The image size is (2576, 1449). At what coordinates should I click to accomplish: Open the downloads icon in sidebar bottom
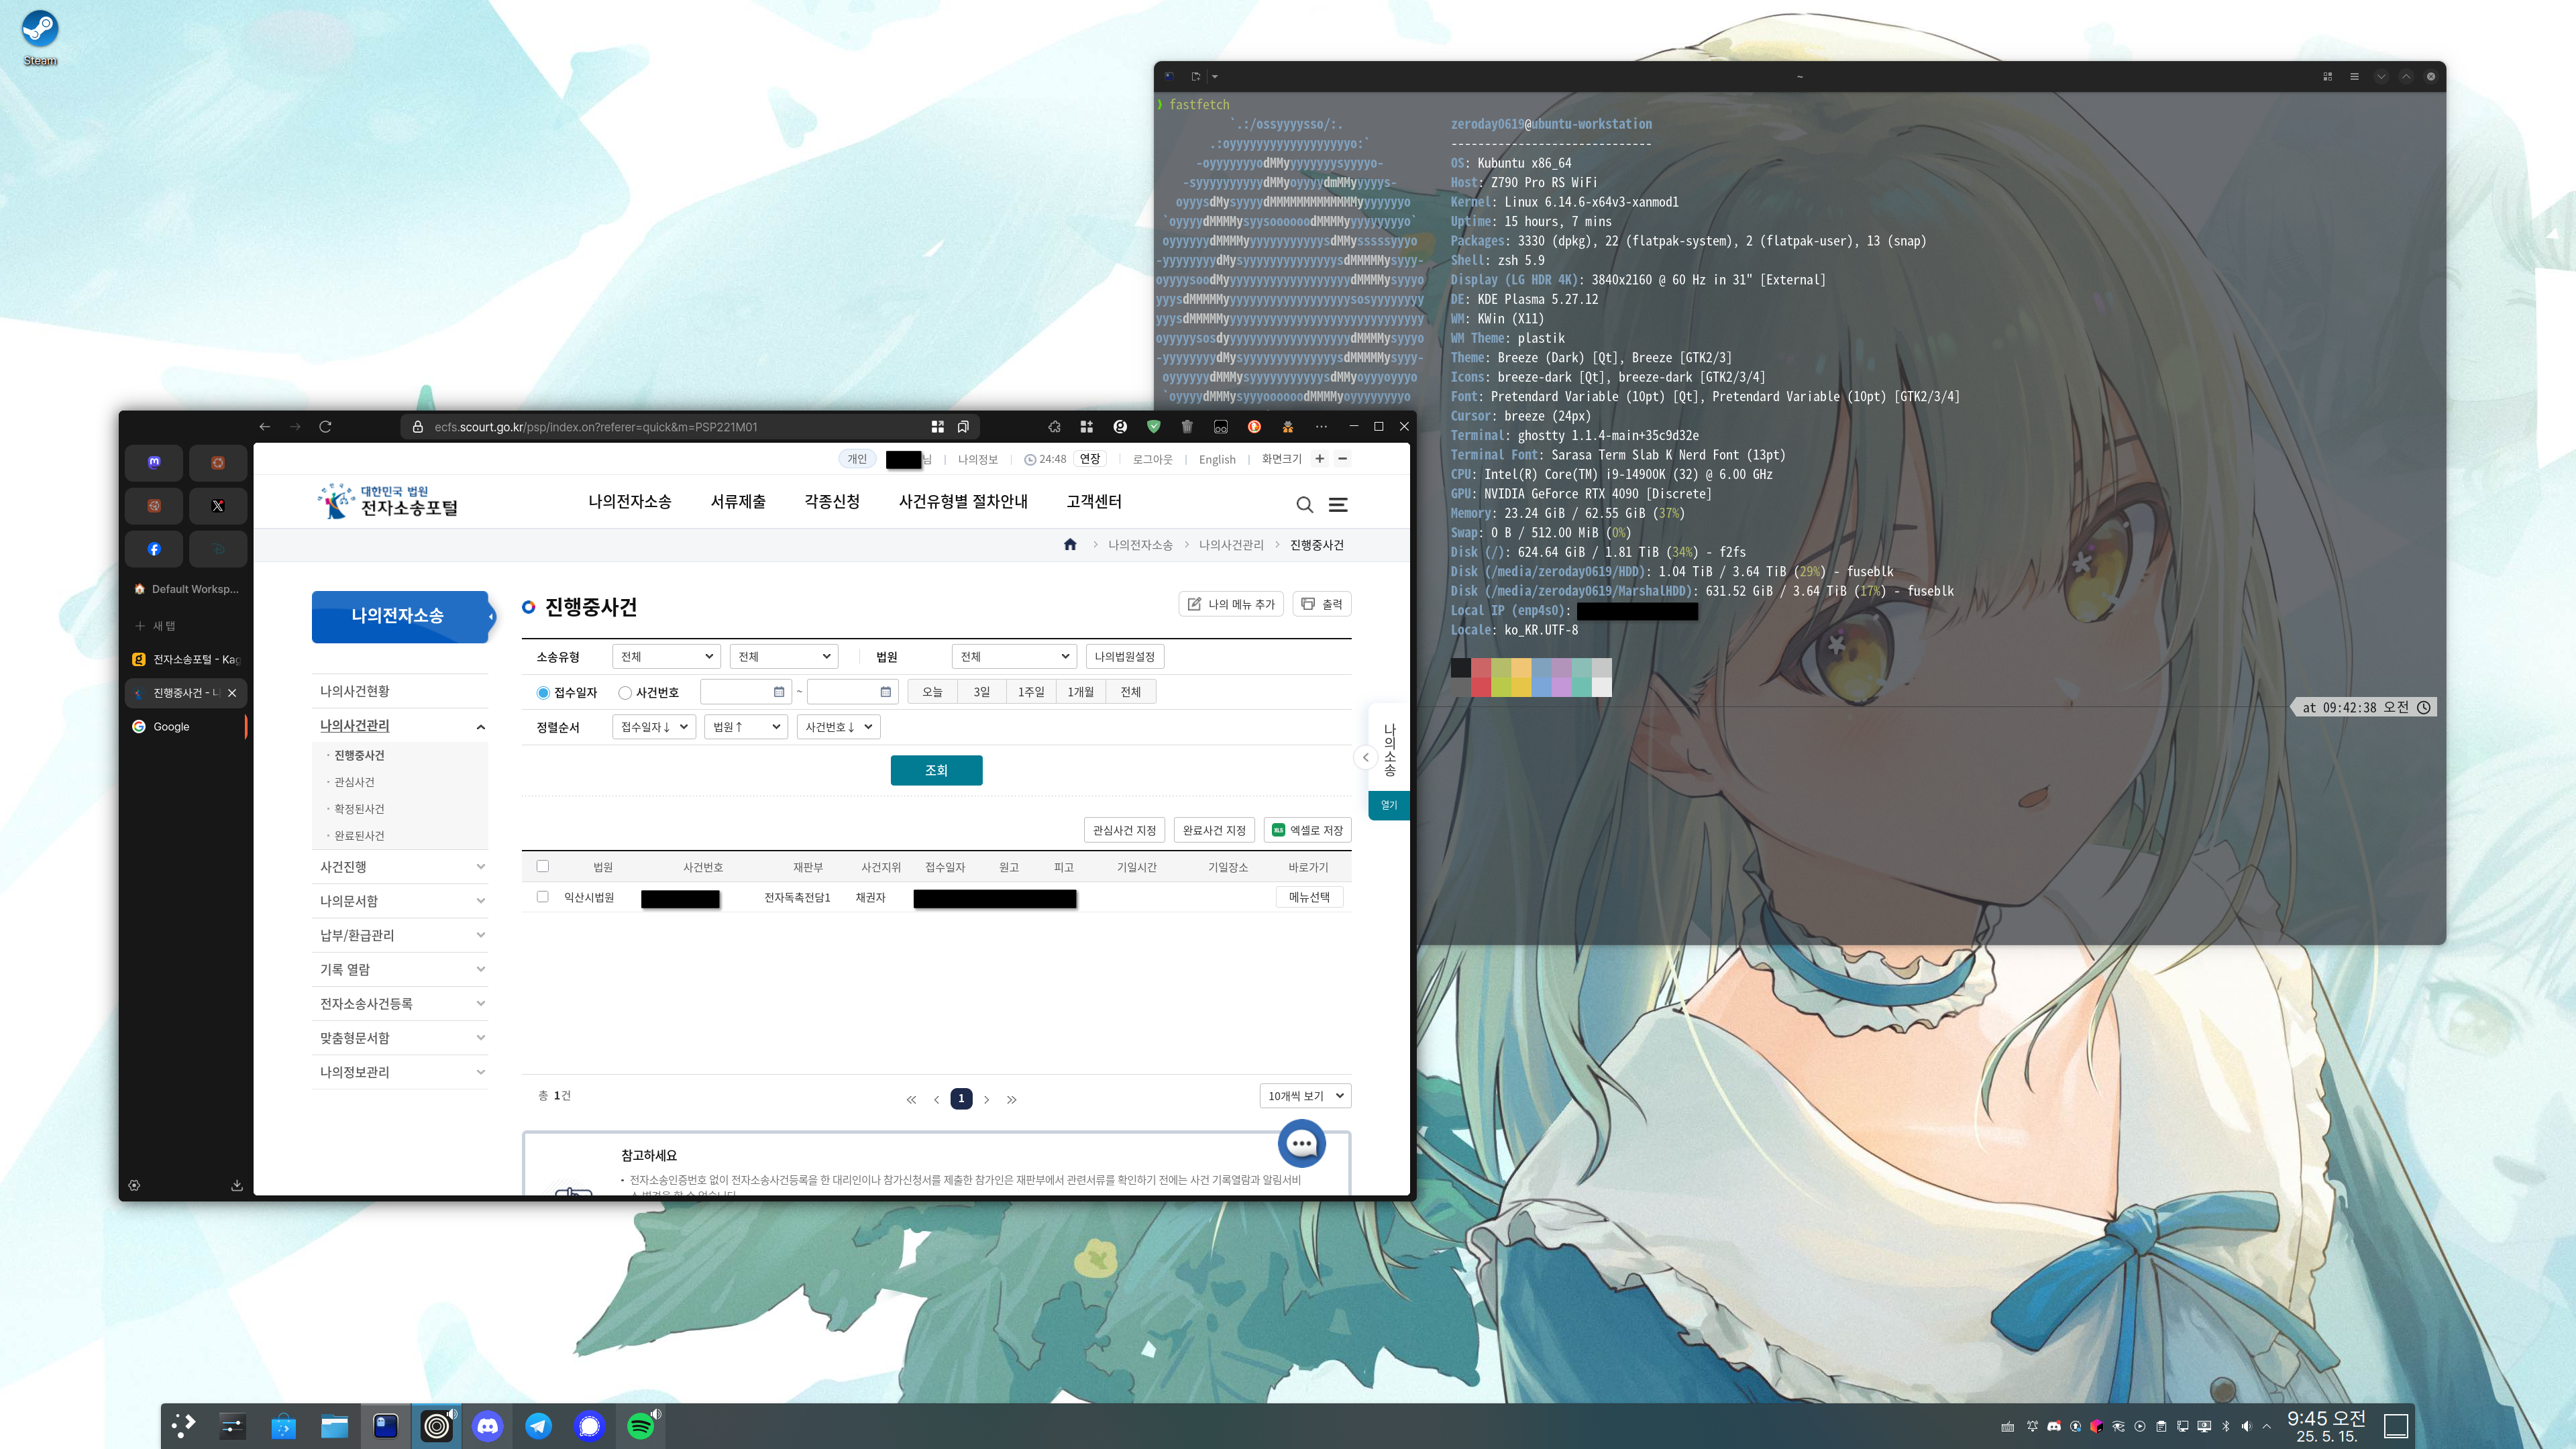point(237,1186)
